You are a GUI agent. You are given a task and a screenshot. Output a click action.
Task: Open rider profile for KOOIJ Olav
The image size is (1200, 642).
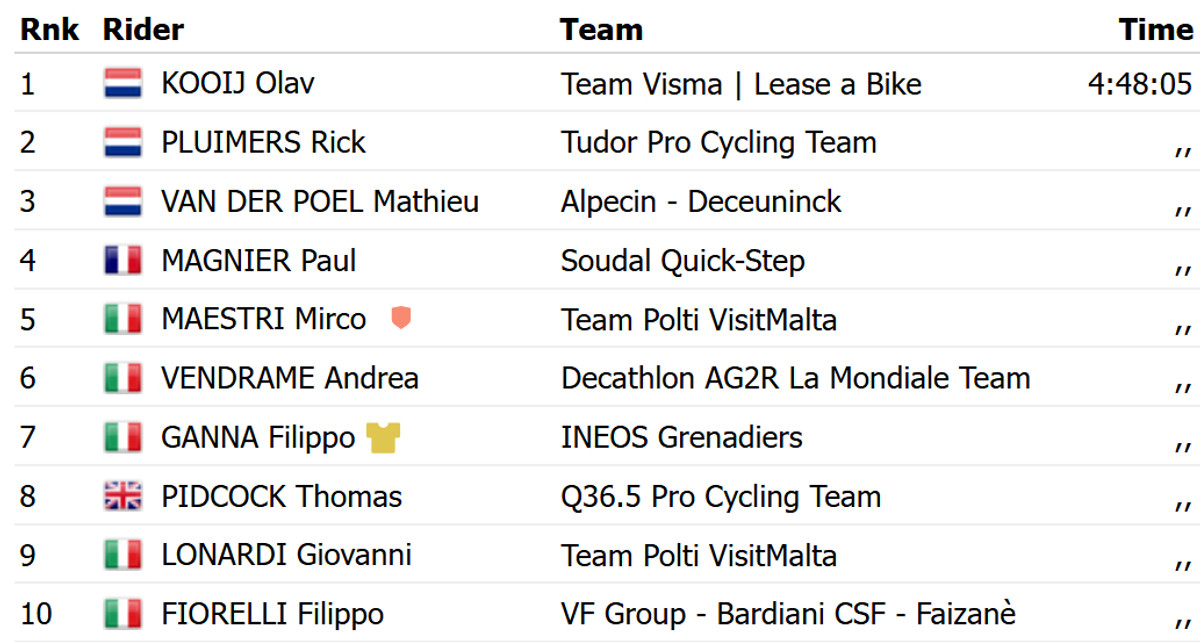tap(238, 83)
